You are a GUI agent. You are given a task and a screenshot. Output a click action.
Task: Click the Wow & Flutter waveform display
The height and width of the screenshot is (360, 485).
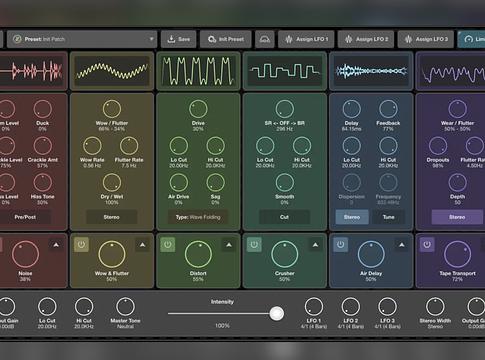coord(112,71)
